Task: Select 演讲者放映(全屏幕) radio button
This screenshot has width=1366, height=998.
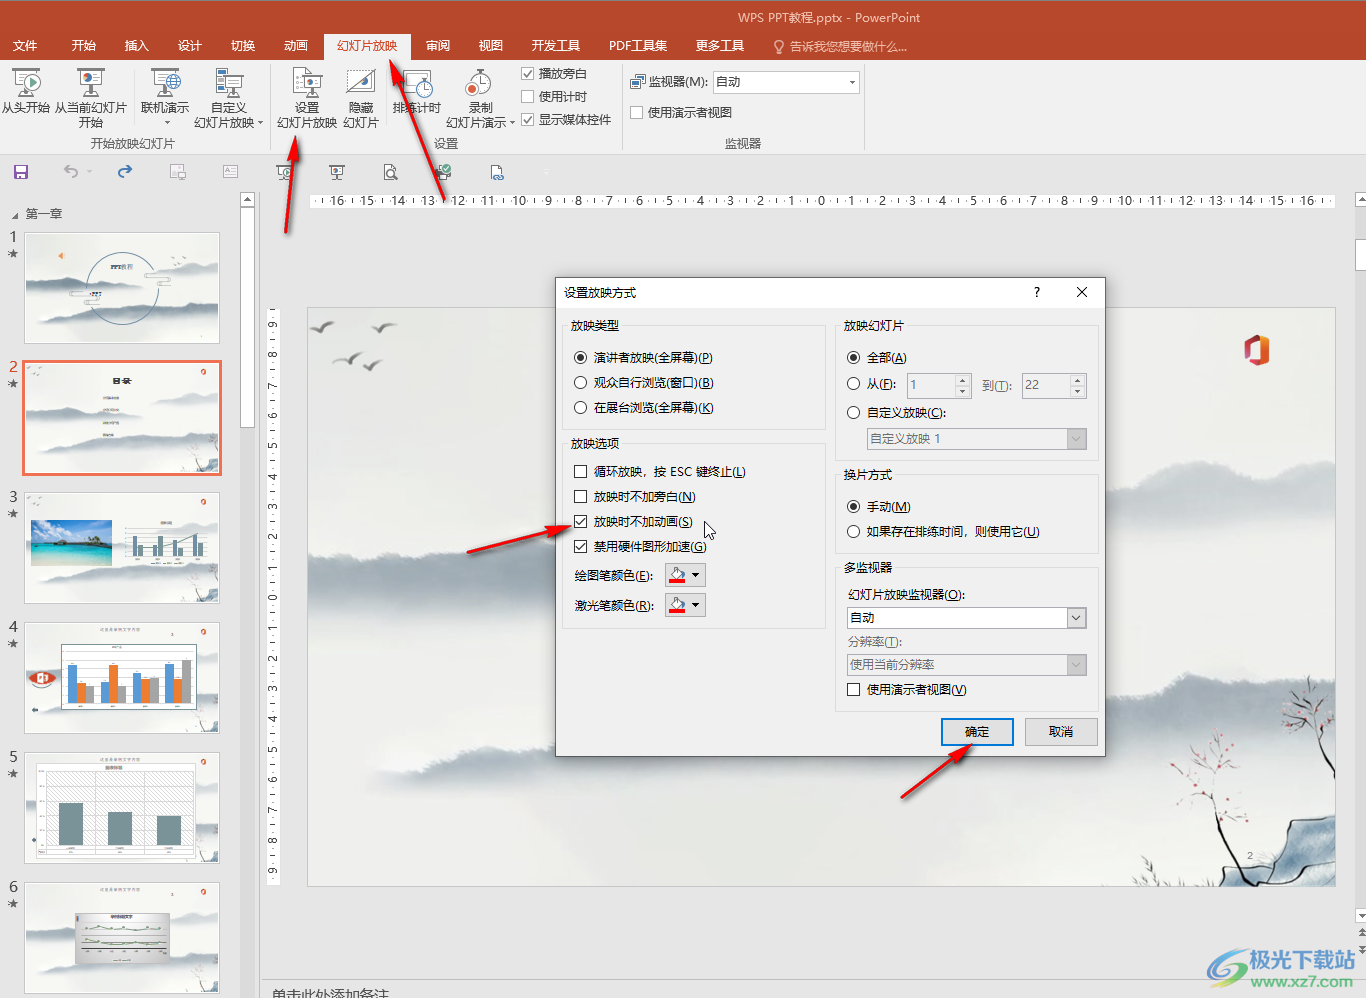Action: (x=581, y=357)
